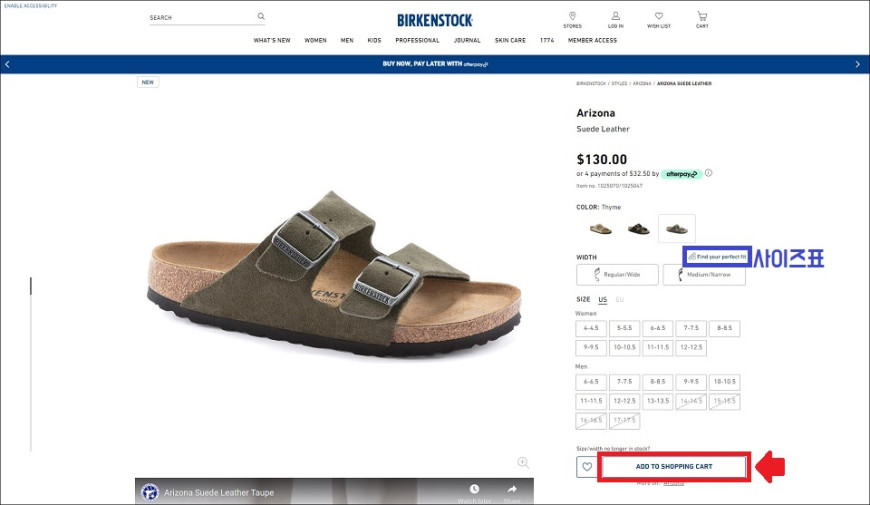Choose the selected Thyme color swatch
This screenshot has height=505, width=870.
(676, 229)
